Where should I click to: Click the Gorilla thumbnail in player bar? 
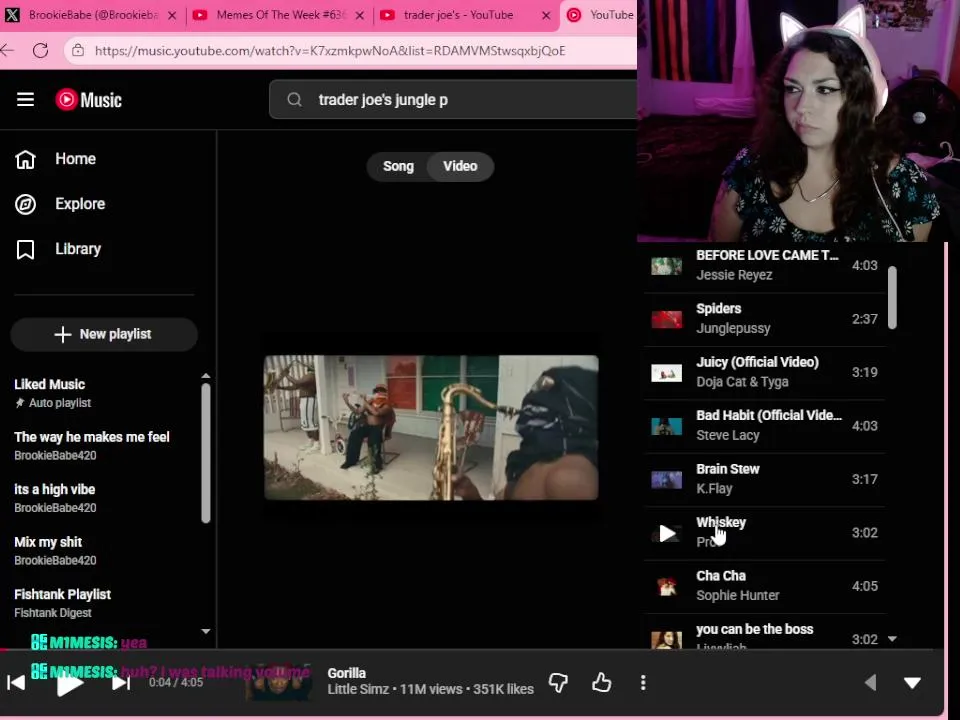tap(279, 683)
